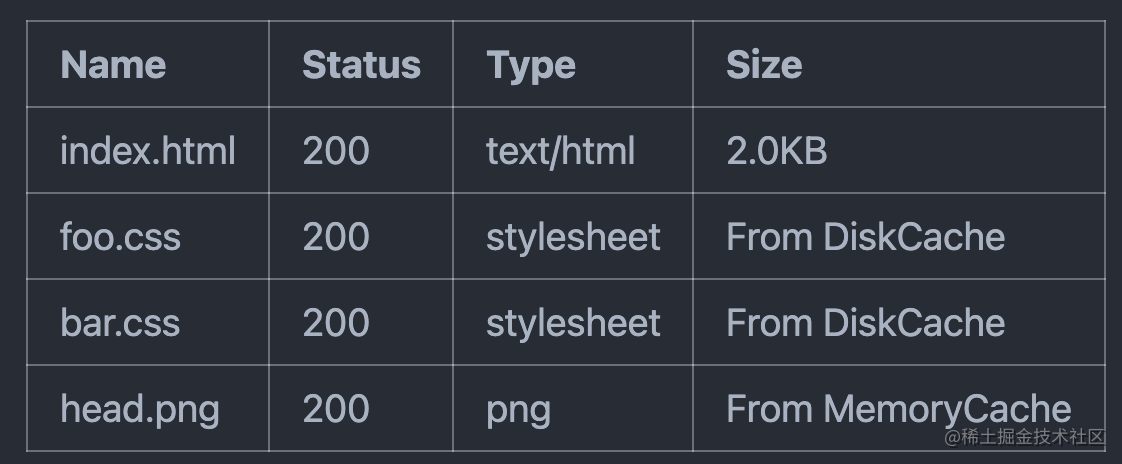Select the bar.css name cell

[x=120, y=323]
